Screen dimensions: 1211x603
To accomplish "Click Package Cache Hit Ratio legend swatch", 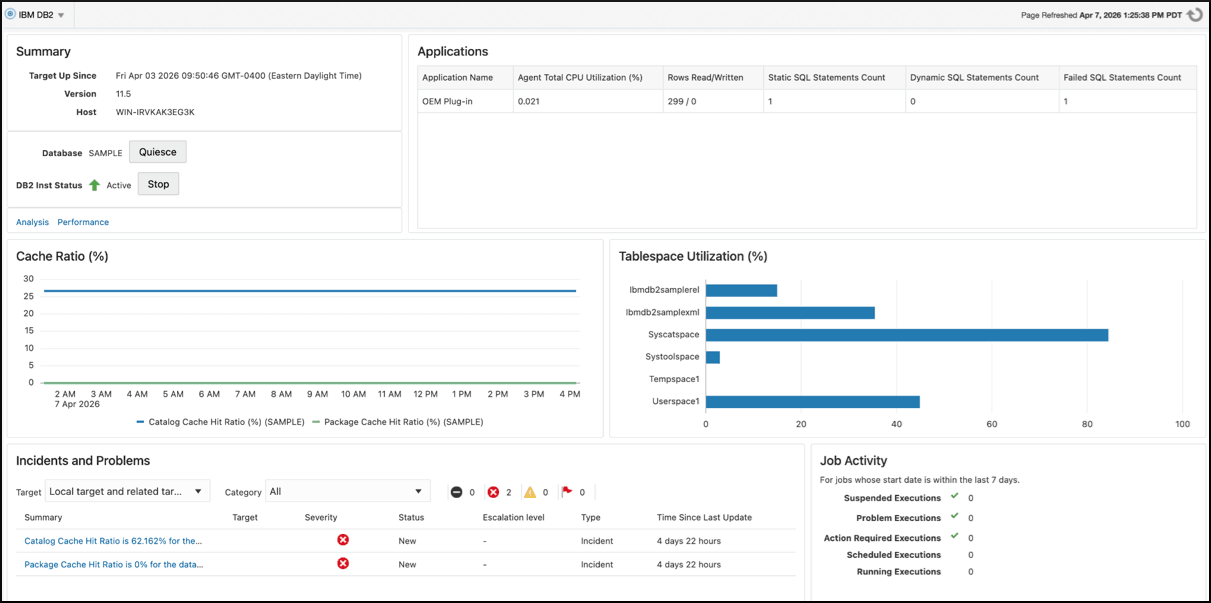I will (x=316, y=422).
